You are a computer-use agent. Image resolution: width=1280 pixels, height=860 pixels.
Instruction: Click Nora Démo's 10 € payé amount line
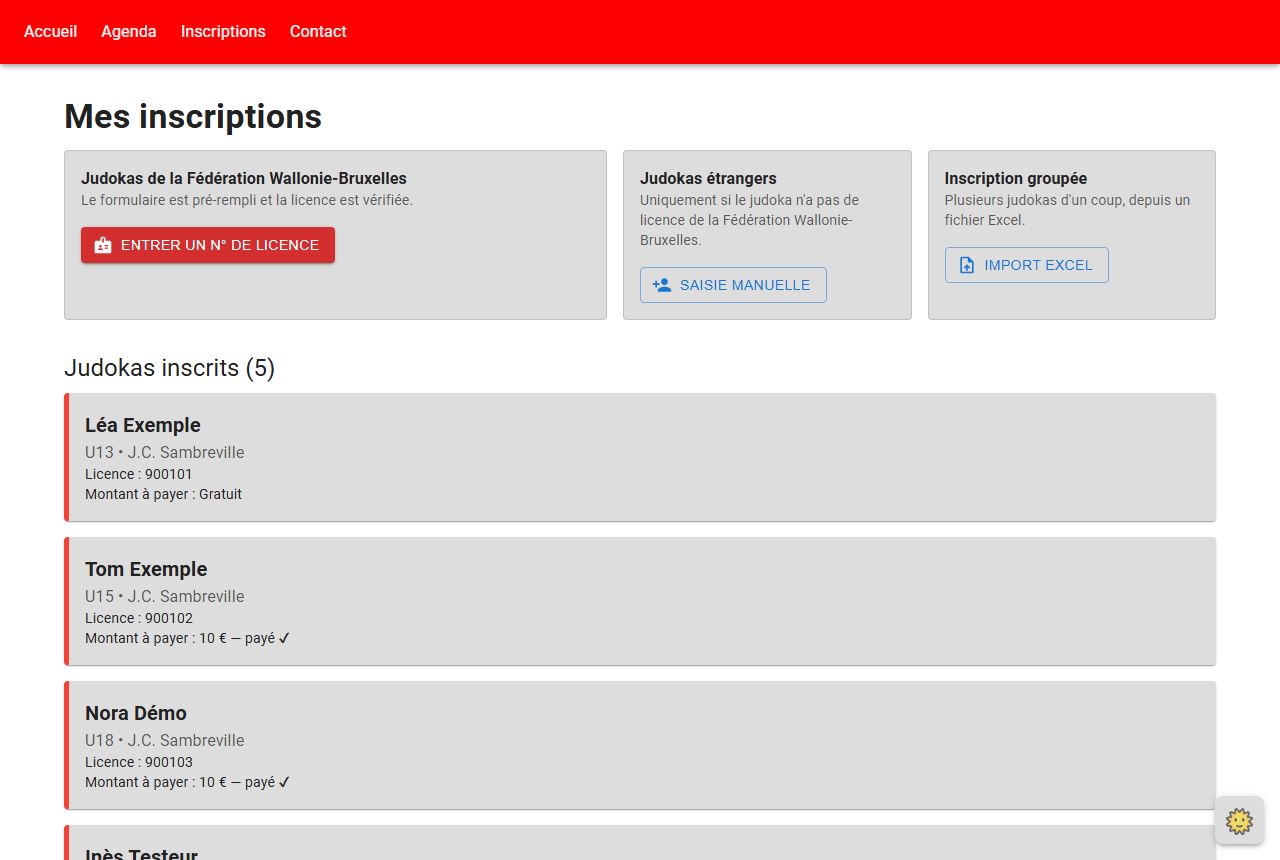pos(188,782)
